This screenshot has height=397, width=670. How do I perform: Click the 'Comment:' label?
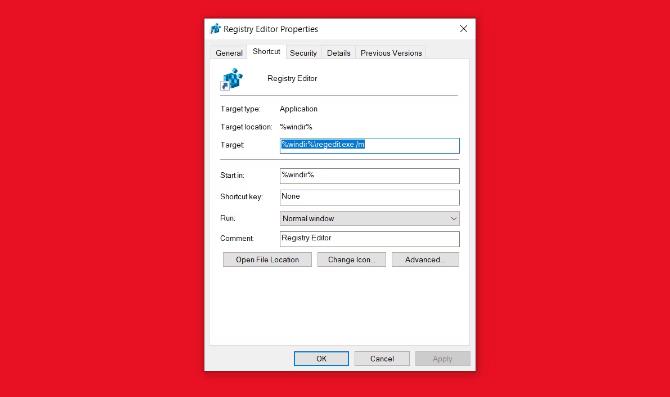click(237, 238)
